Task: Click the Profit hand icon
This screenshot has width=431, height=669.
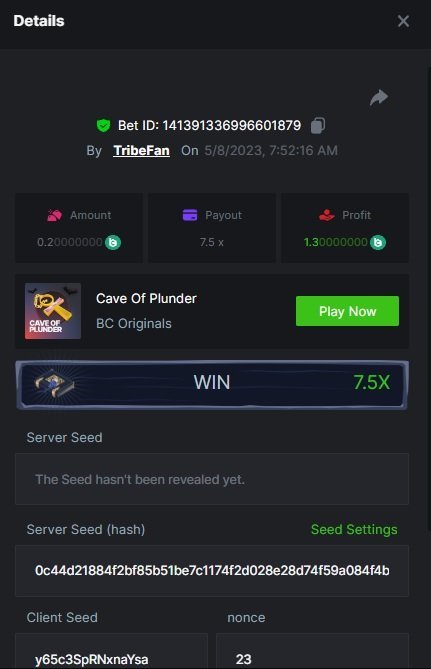Action: pyautogui.click(x=327, y=215)
